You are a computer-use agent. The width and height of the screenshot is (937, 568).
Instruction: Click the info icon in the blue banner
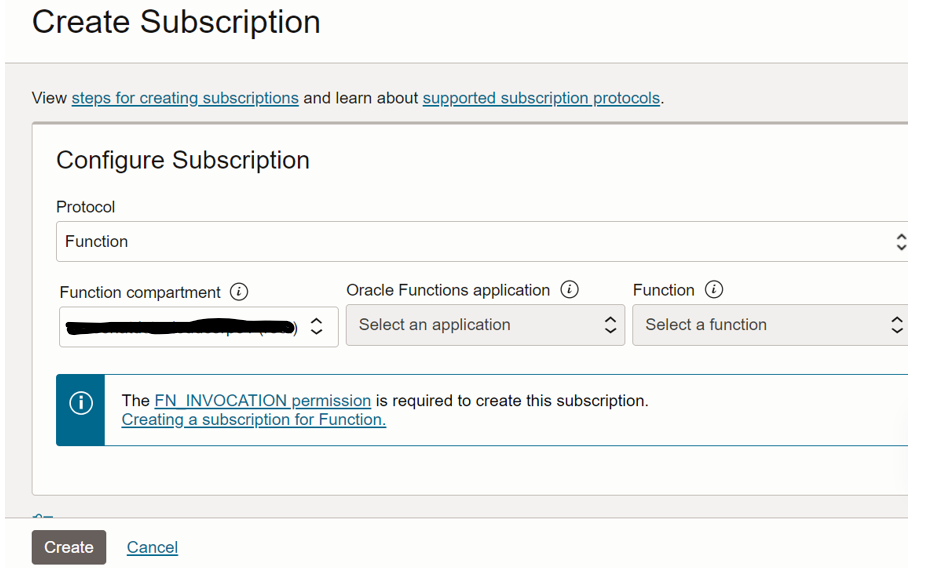coord(80,402)
